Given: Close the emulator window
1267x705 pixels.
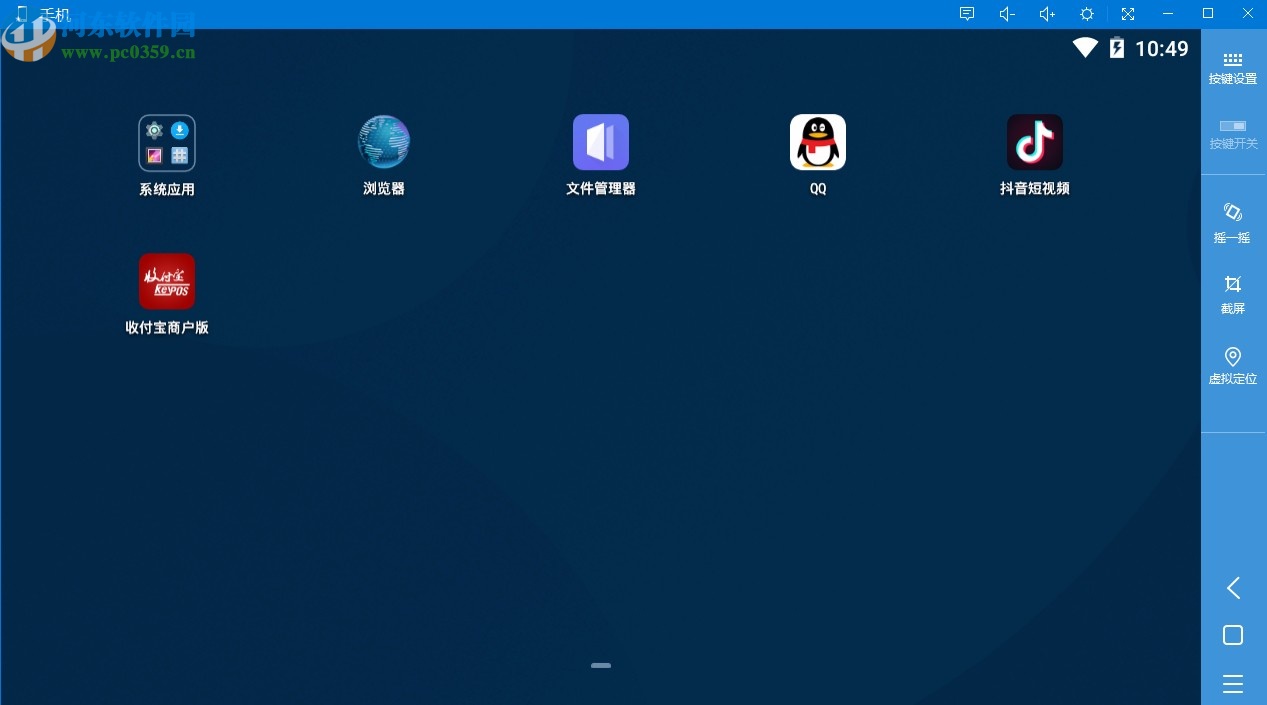Looking at the screenshot, I should [1248, 14].
